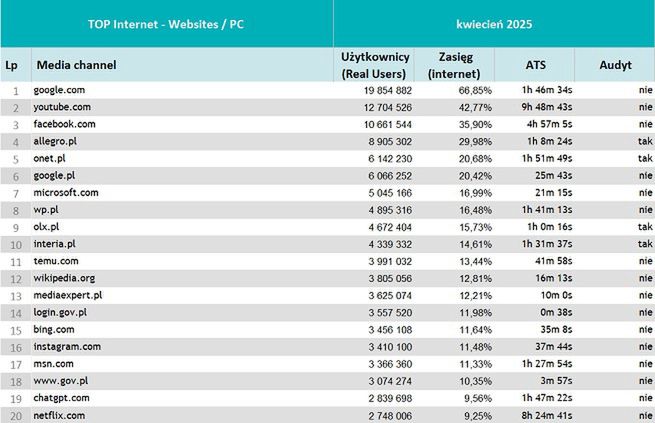Click the instagram.com row name

(69, 346)
